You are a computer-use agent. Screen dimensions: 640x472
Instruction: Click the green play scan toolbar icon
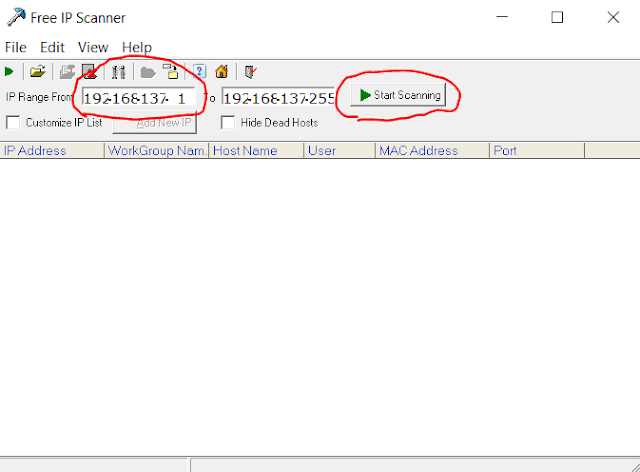tap(9, 72)
